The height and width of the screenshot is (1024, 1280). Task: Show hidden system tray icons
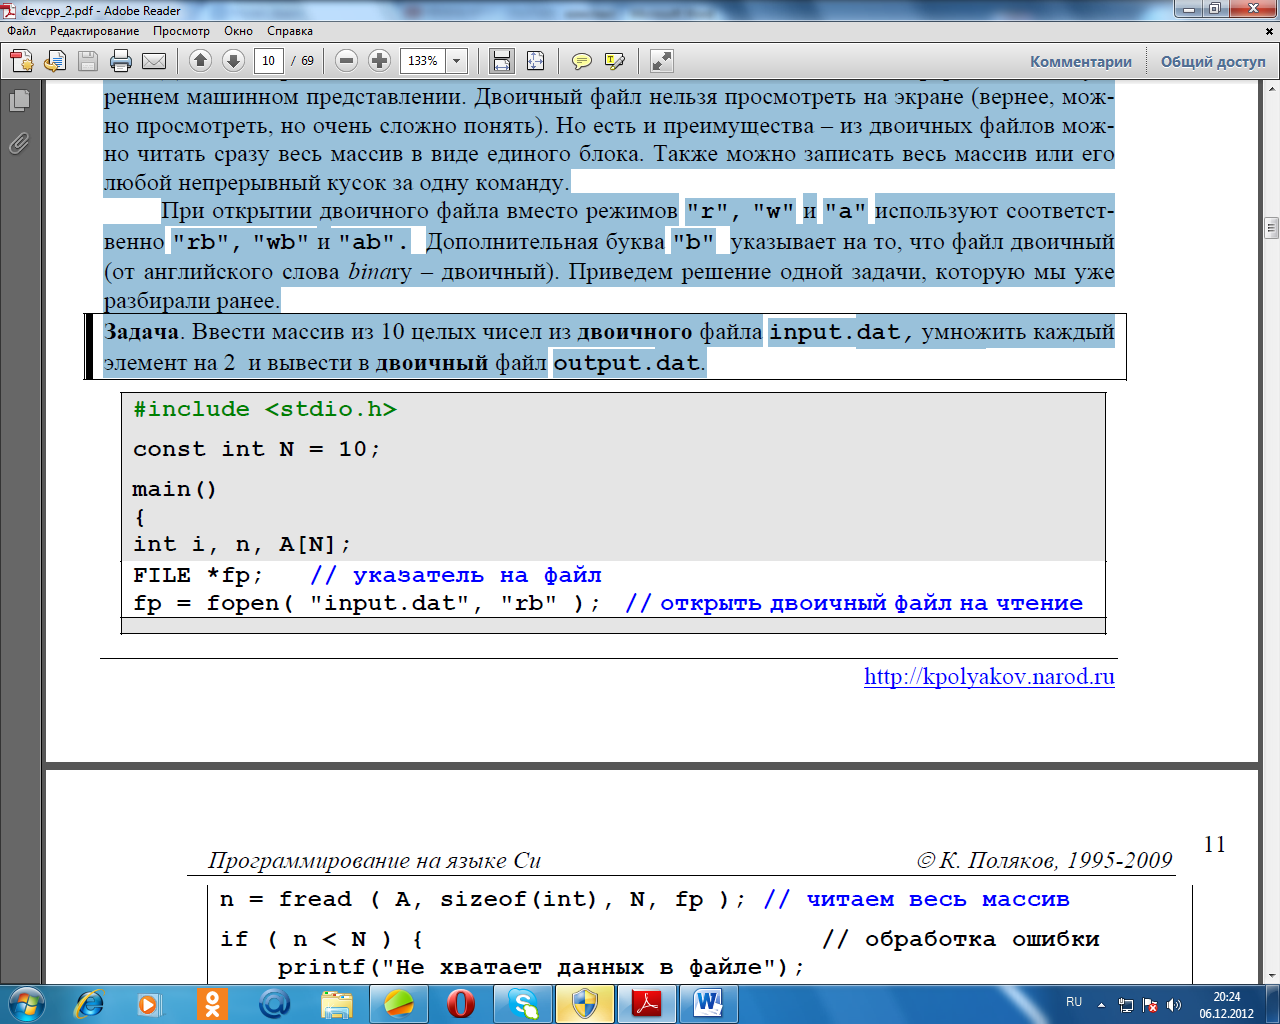pos(1101,1004)
